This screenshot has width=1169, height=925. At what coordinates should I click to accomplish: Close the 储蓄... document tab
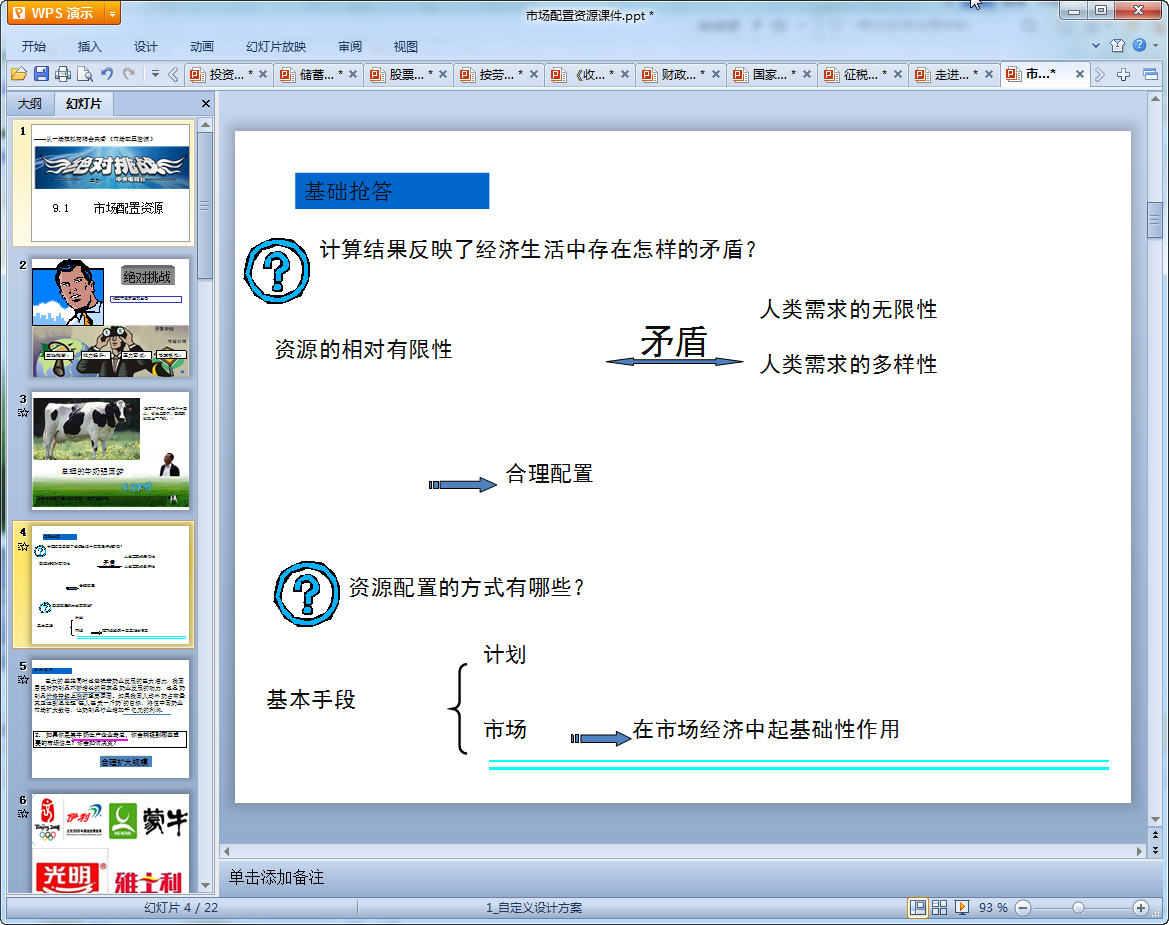coord(353,75)
